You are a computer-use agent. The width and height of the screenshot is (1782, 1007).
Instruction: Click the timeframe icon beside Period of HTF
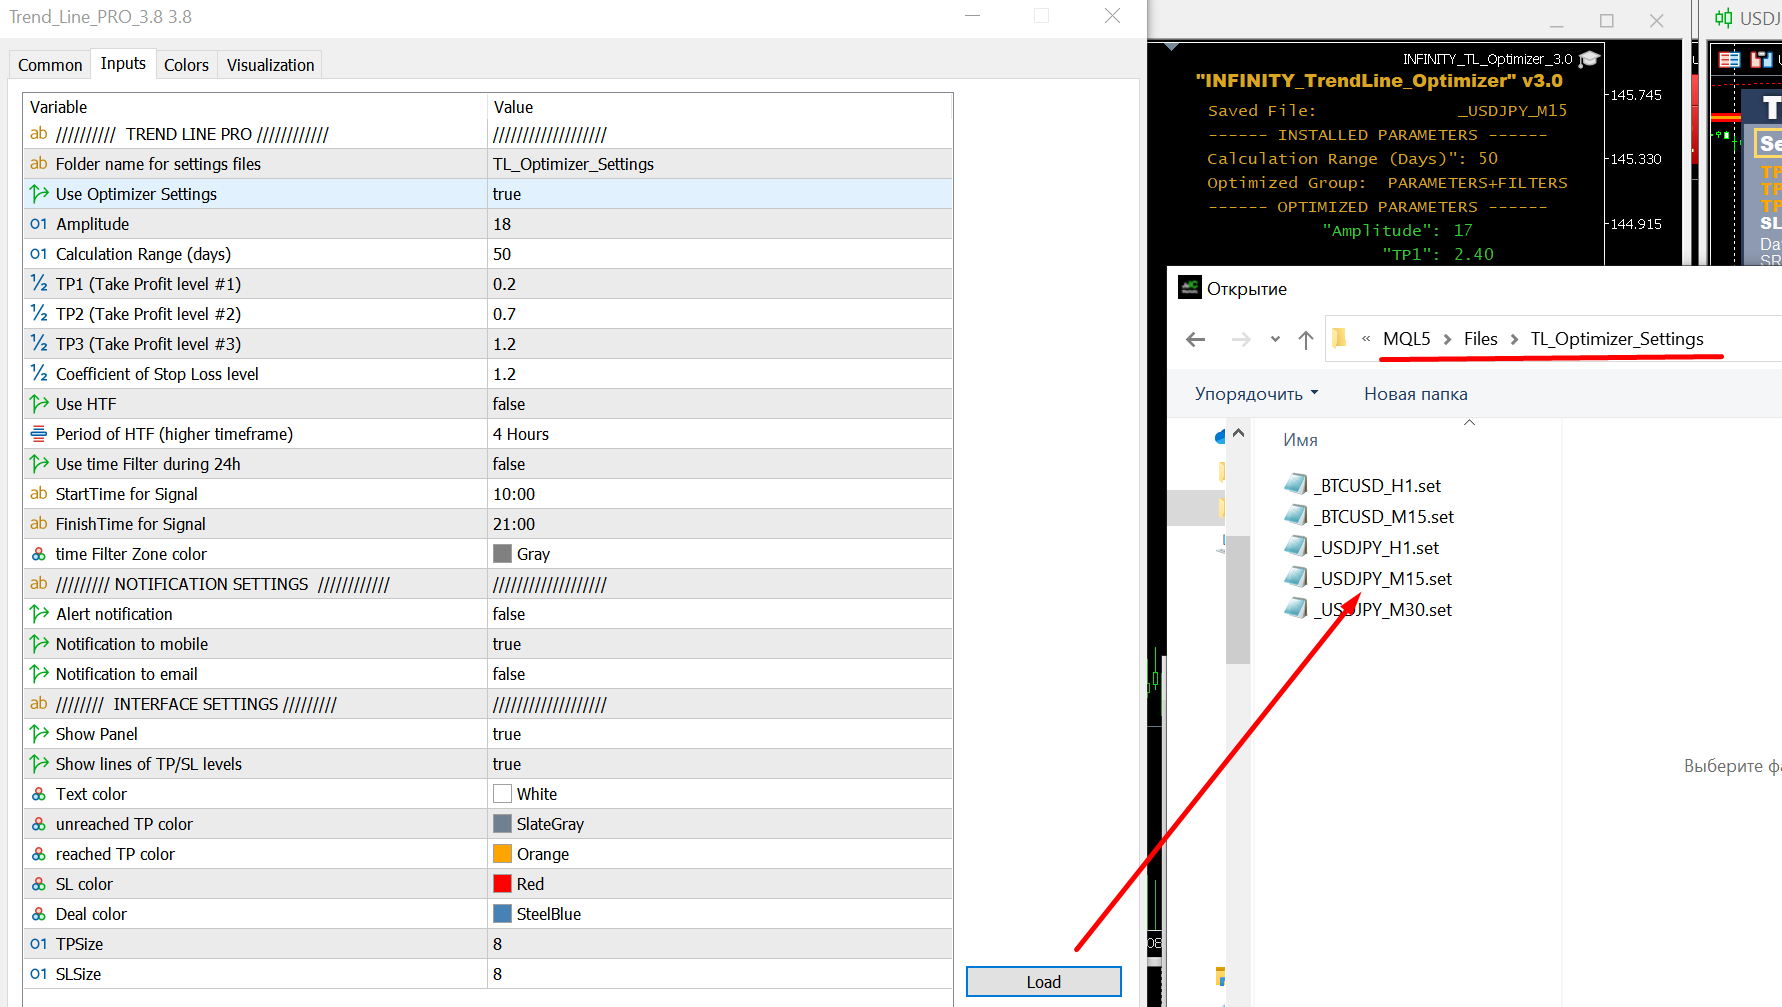39,434
